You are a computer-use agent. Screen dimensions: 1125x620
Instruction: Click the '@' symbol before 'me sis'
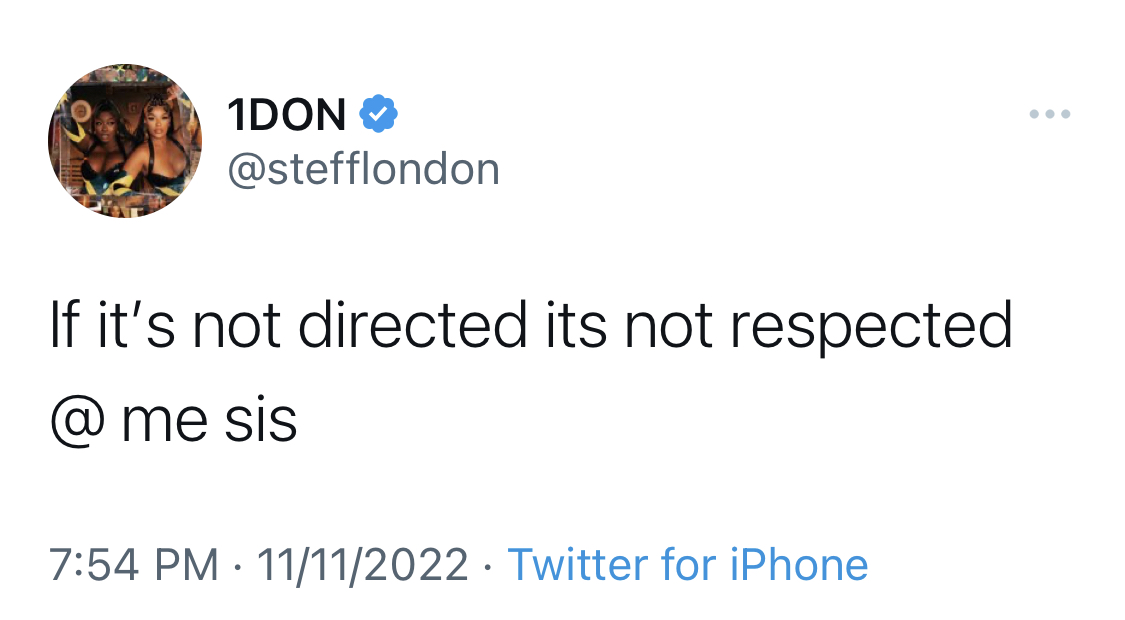[77, 423]
